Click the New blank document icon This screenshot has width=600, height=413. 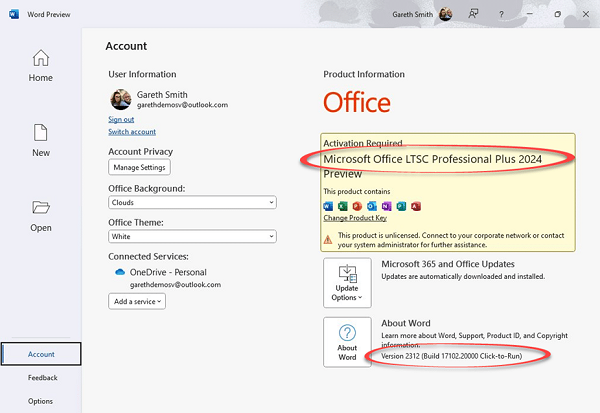(41, 132)
